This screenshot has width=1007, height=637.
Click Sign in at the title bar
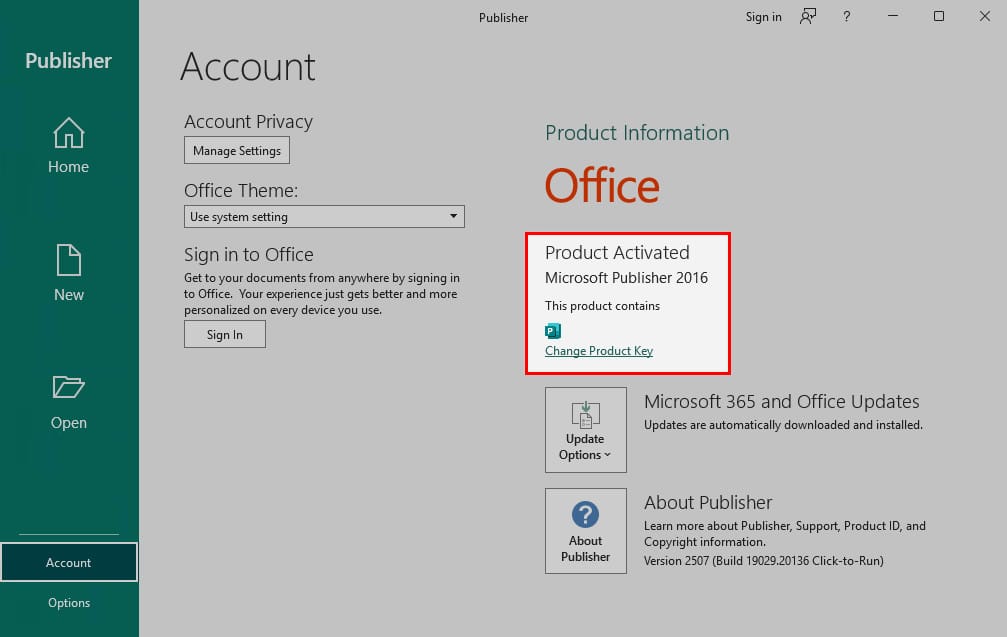[x=764, y=17]
